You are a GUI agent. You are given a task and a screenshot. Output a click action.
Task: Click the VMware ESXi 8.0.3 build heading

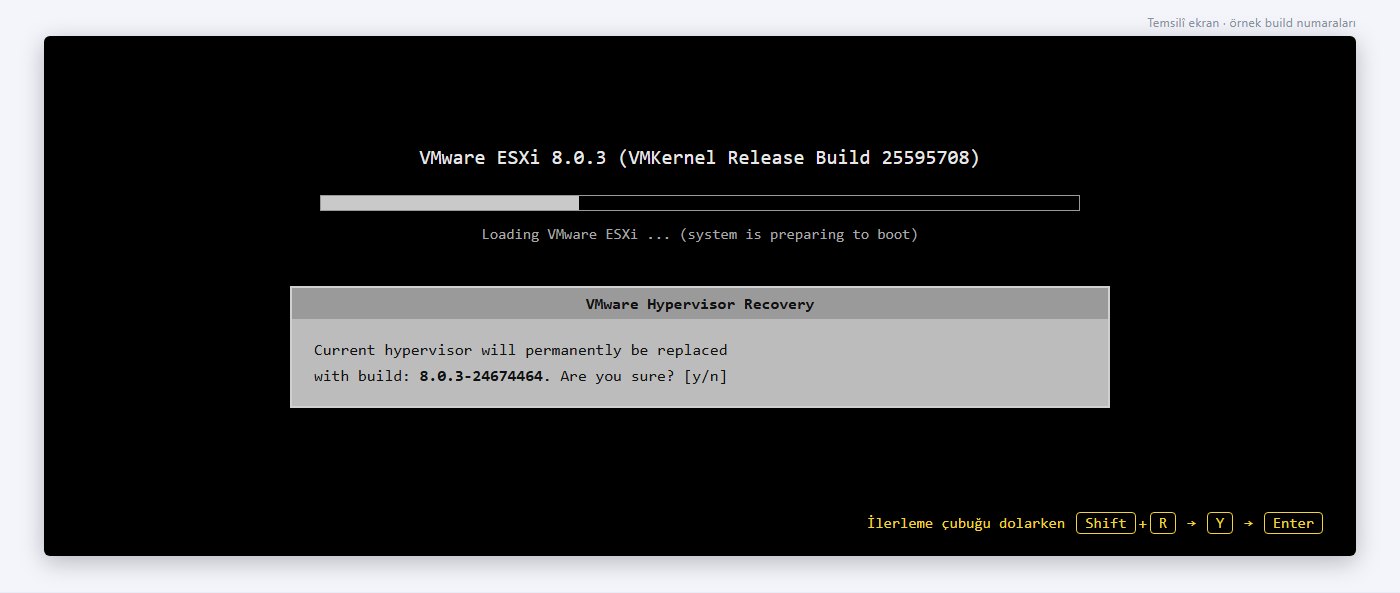coord(700,158)
